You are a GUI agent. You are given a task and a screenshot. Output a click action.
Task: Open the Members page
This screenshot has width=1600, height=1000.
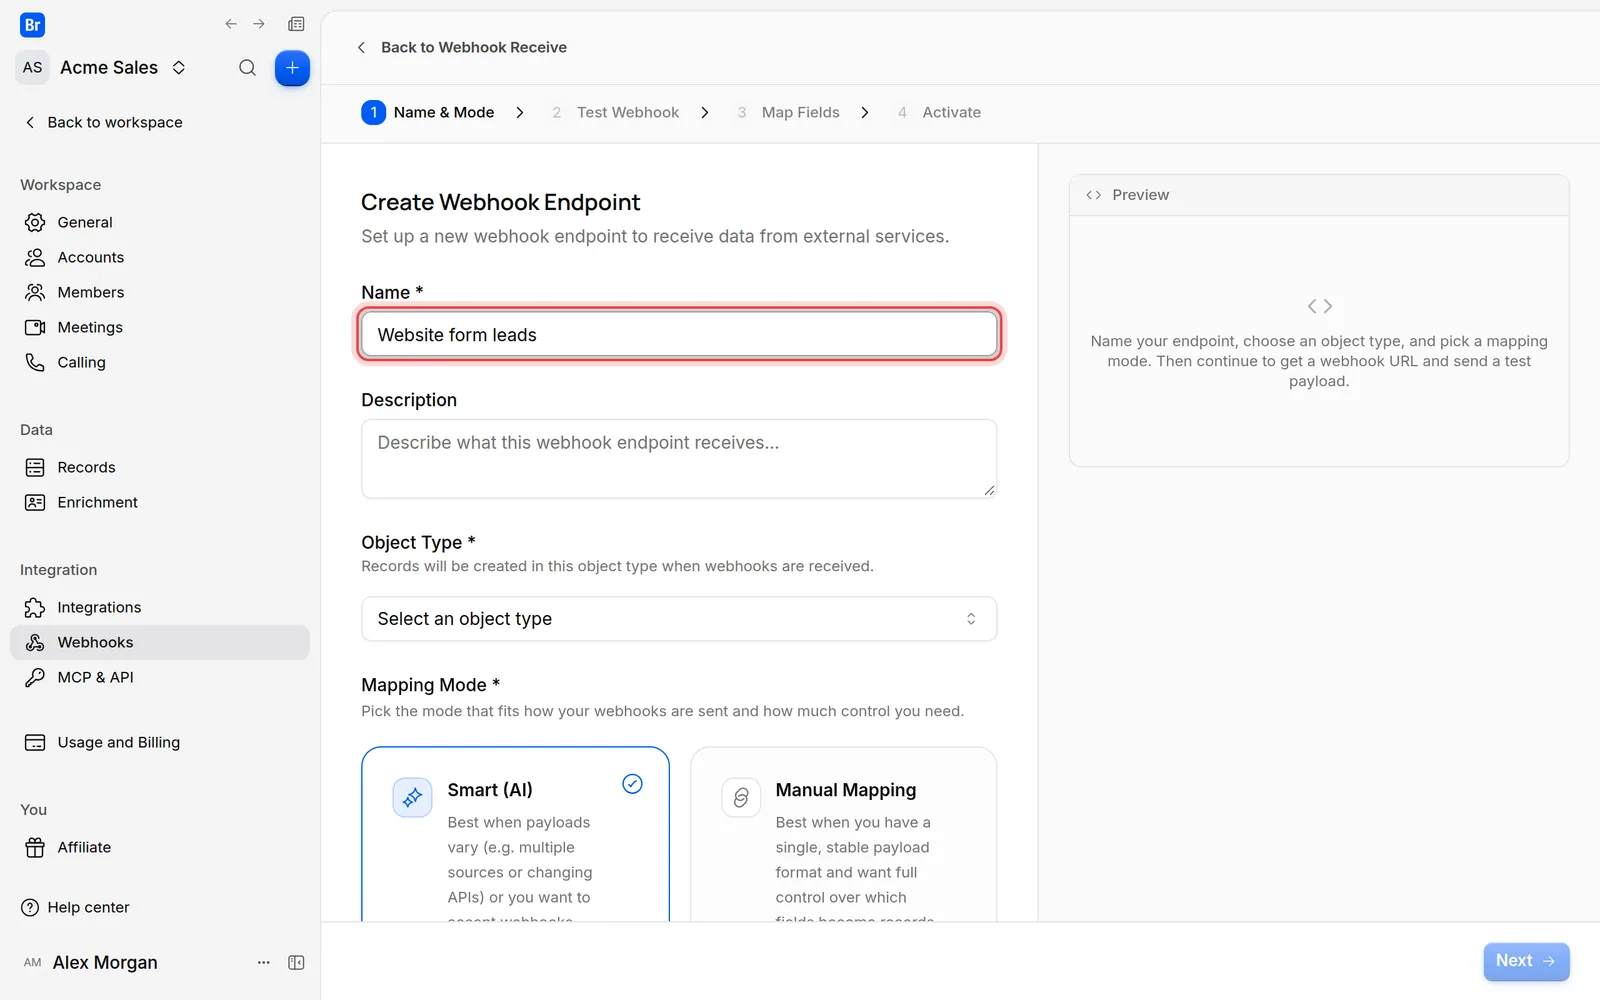click(160, 292)
